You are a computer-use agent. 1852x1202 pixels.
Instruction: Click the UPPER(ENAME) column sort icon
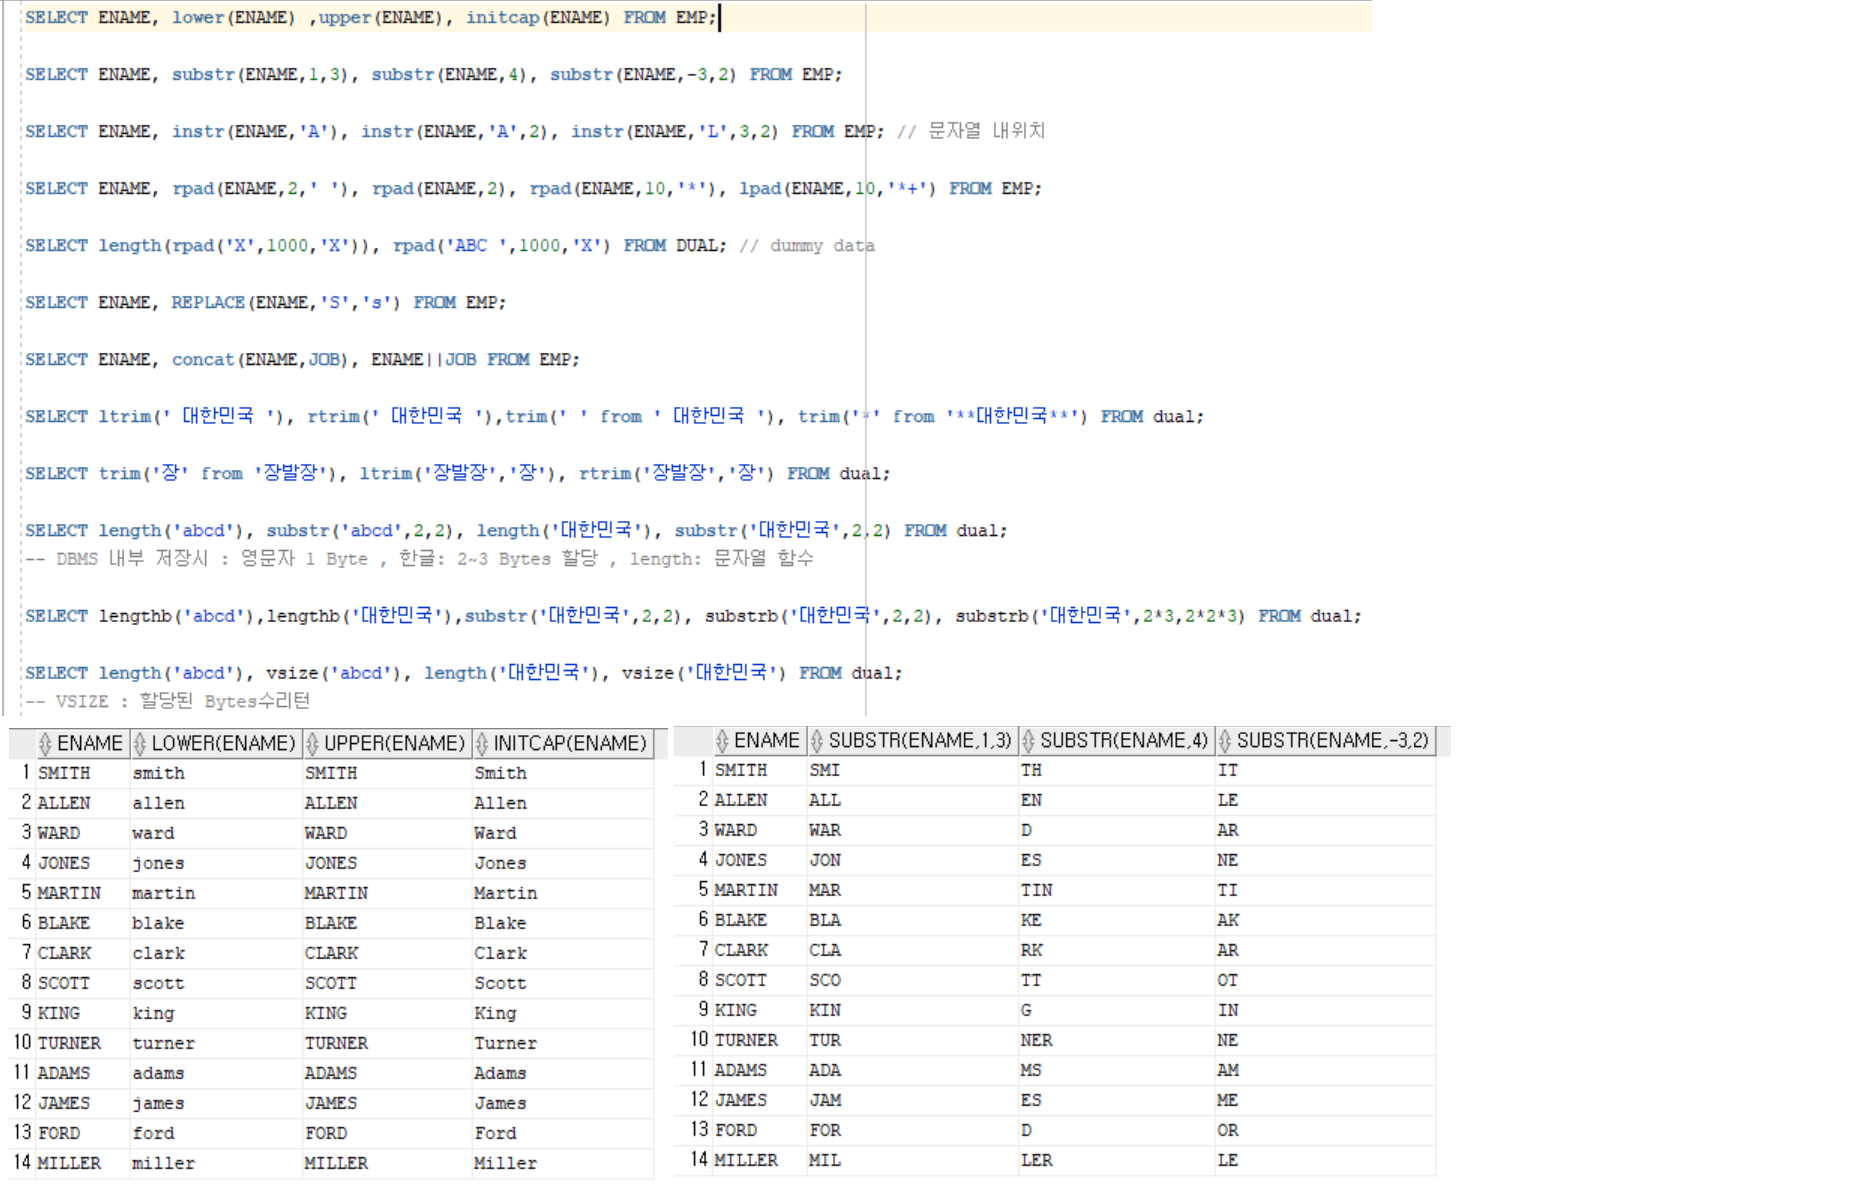pos(312,744)
